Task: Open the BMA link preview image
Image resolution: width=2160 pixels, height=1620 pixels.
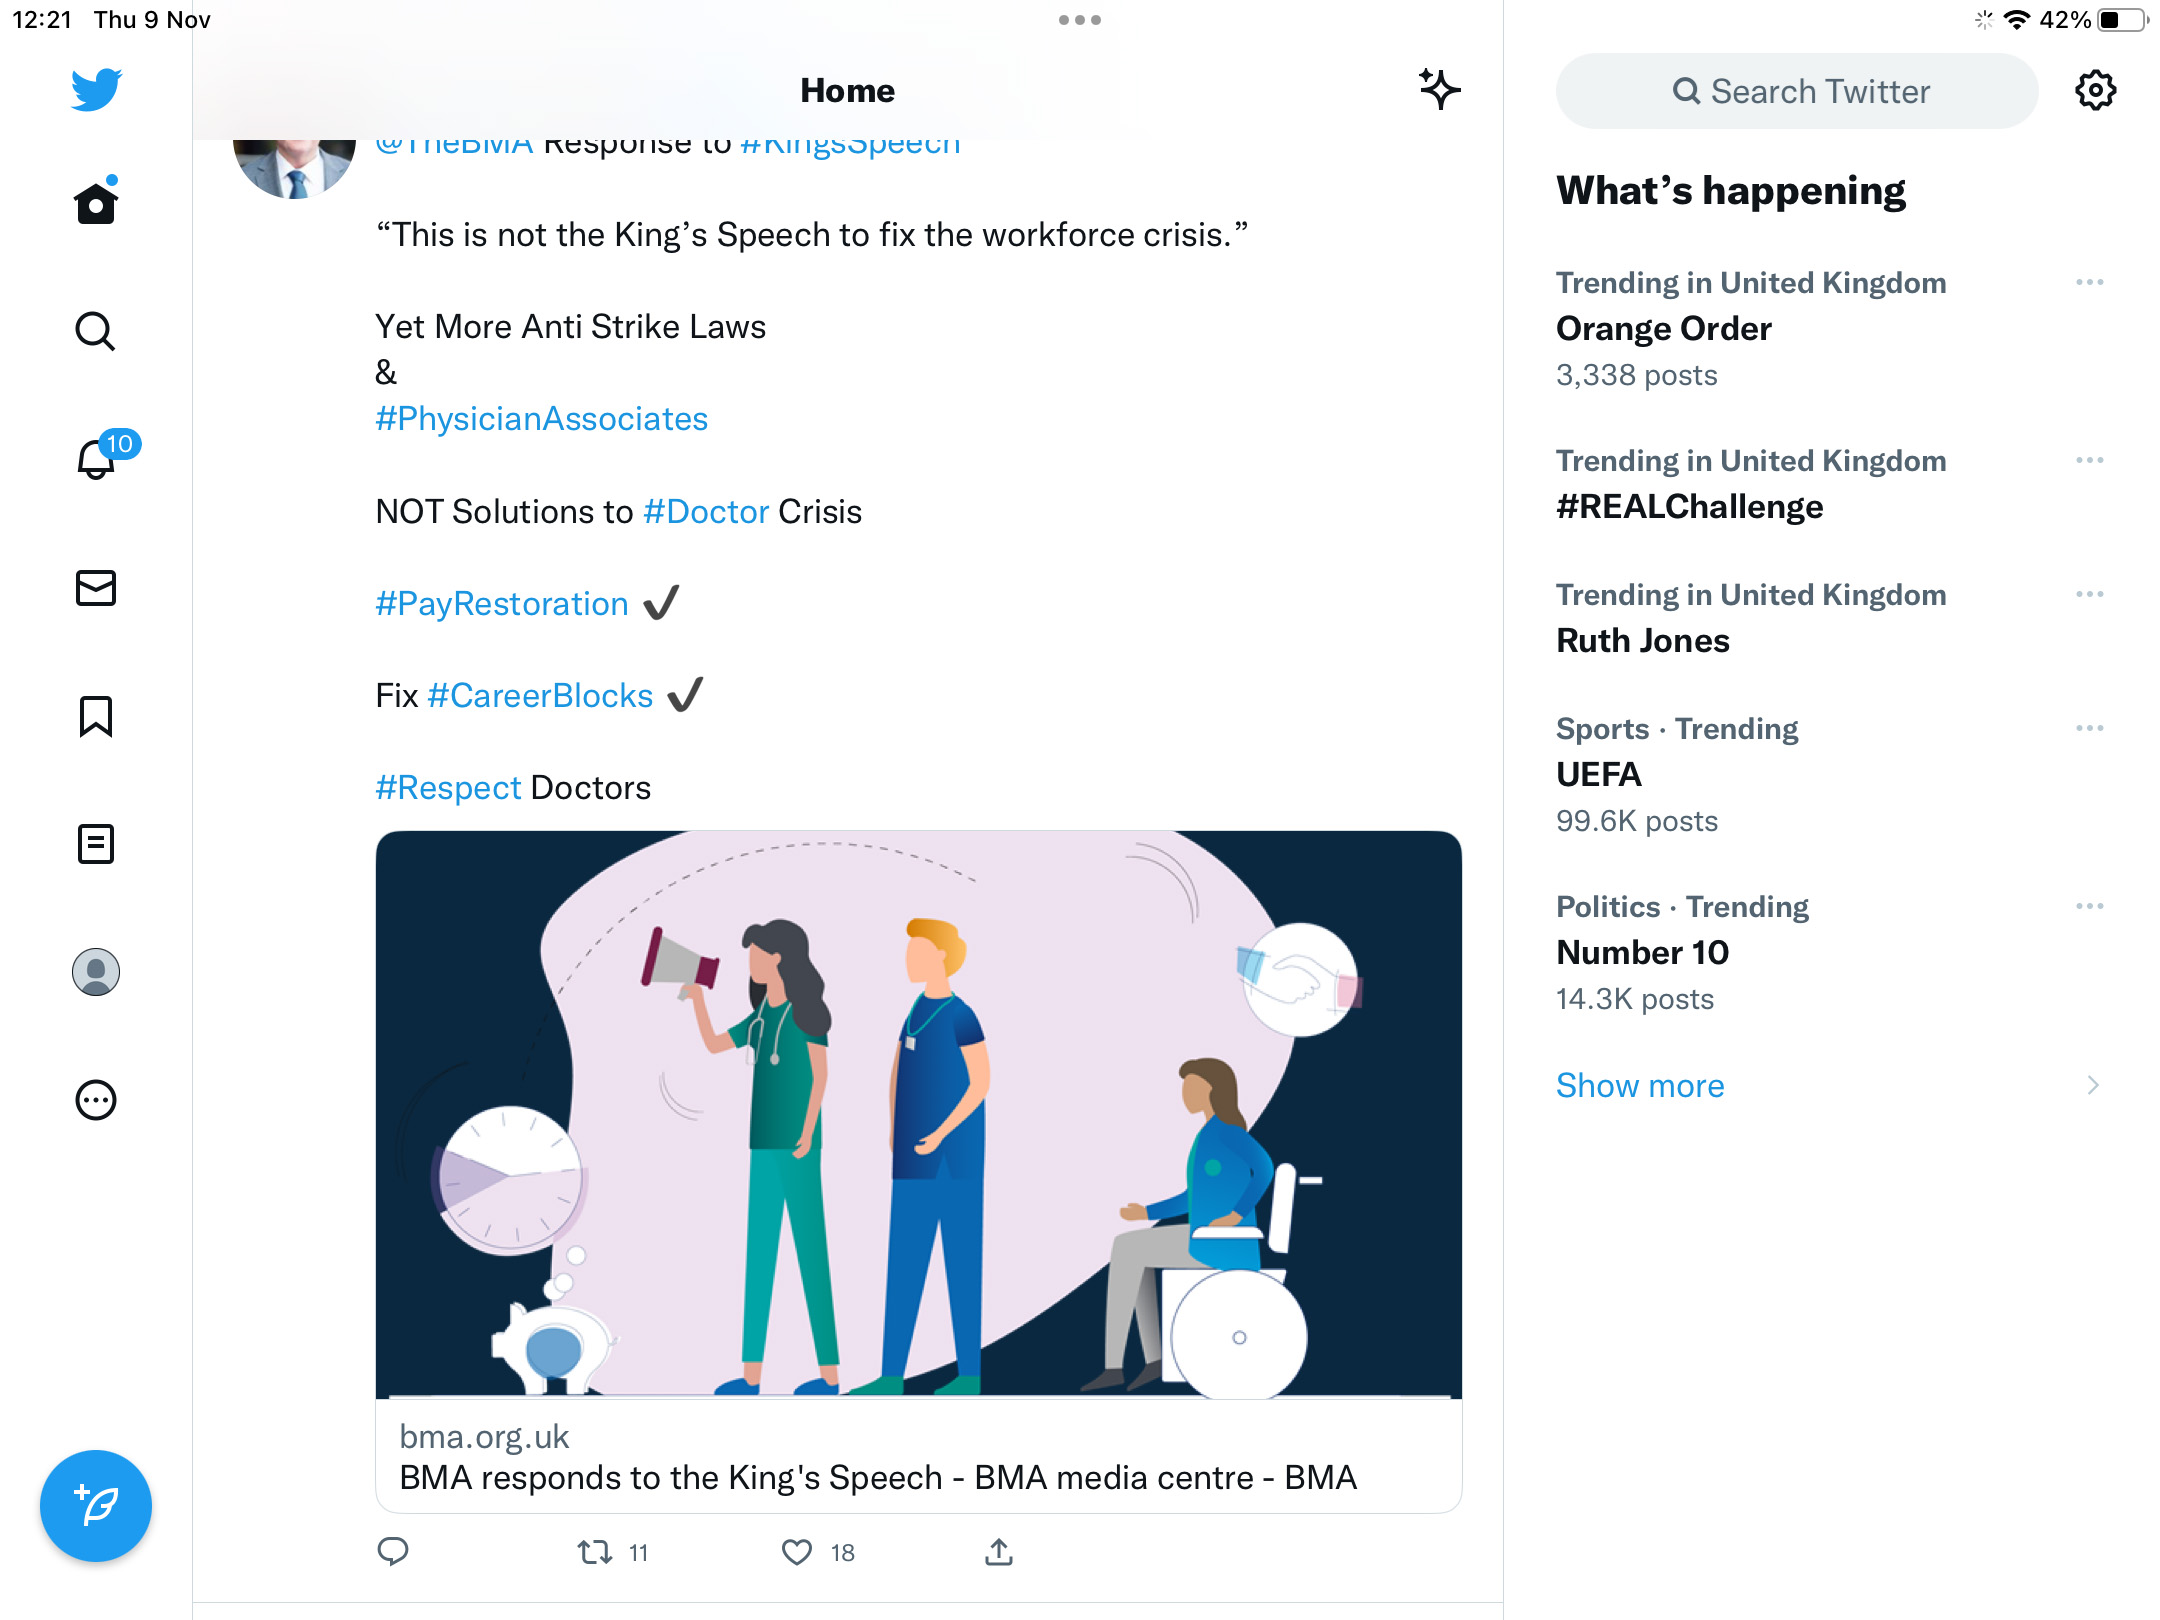Action: point(918,1114)
